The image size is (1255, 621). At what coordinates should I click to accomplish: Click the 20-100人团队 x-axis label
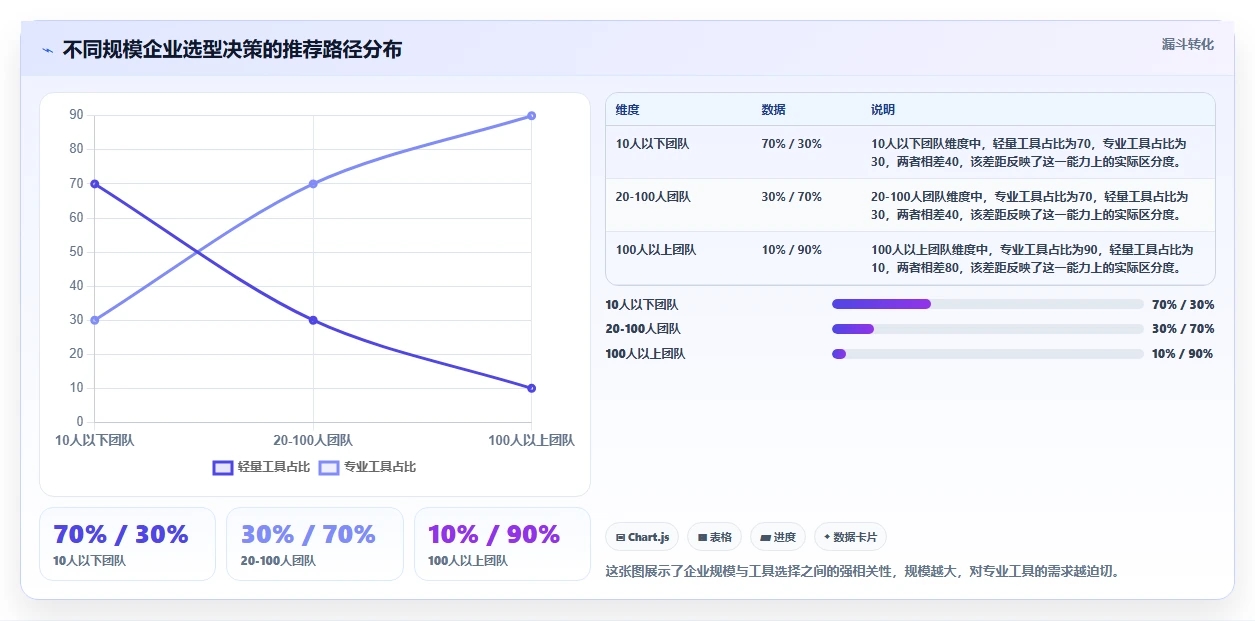pyautogui.click(x=313, y=440)
